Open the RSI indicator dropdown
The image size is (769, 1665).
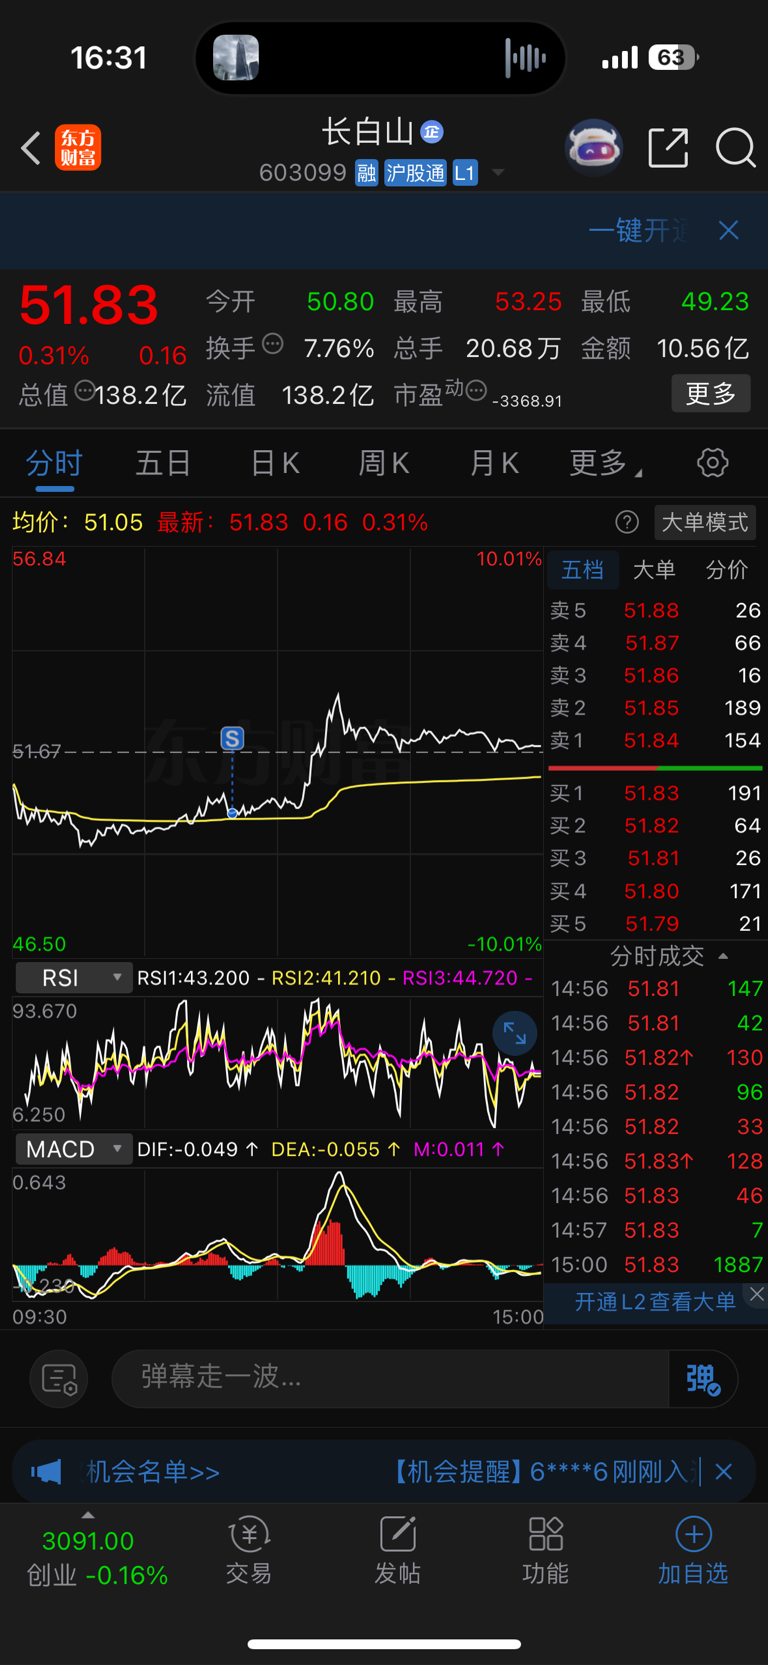[x=73, y=977]
